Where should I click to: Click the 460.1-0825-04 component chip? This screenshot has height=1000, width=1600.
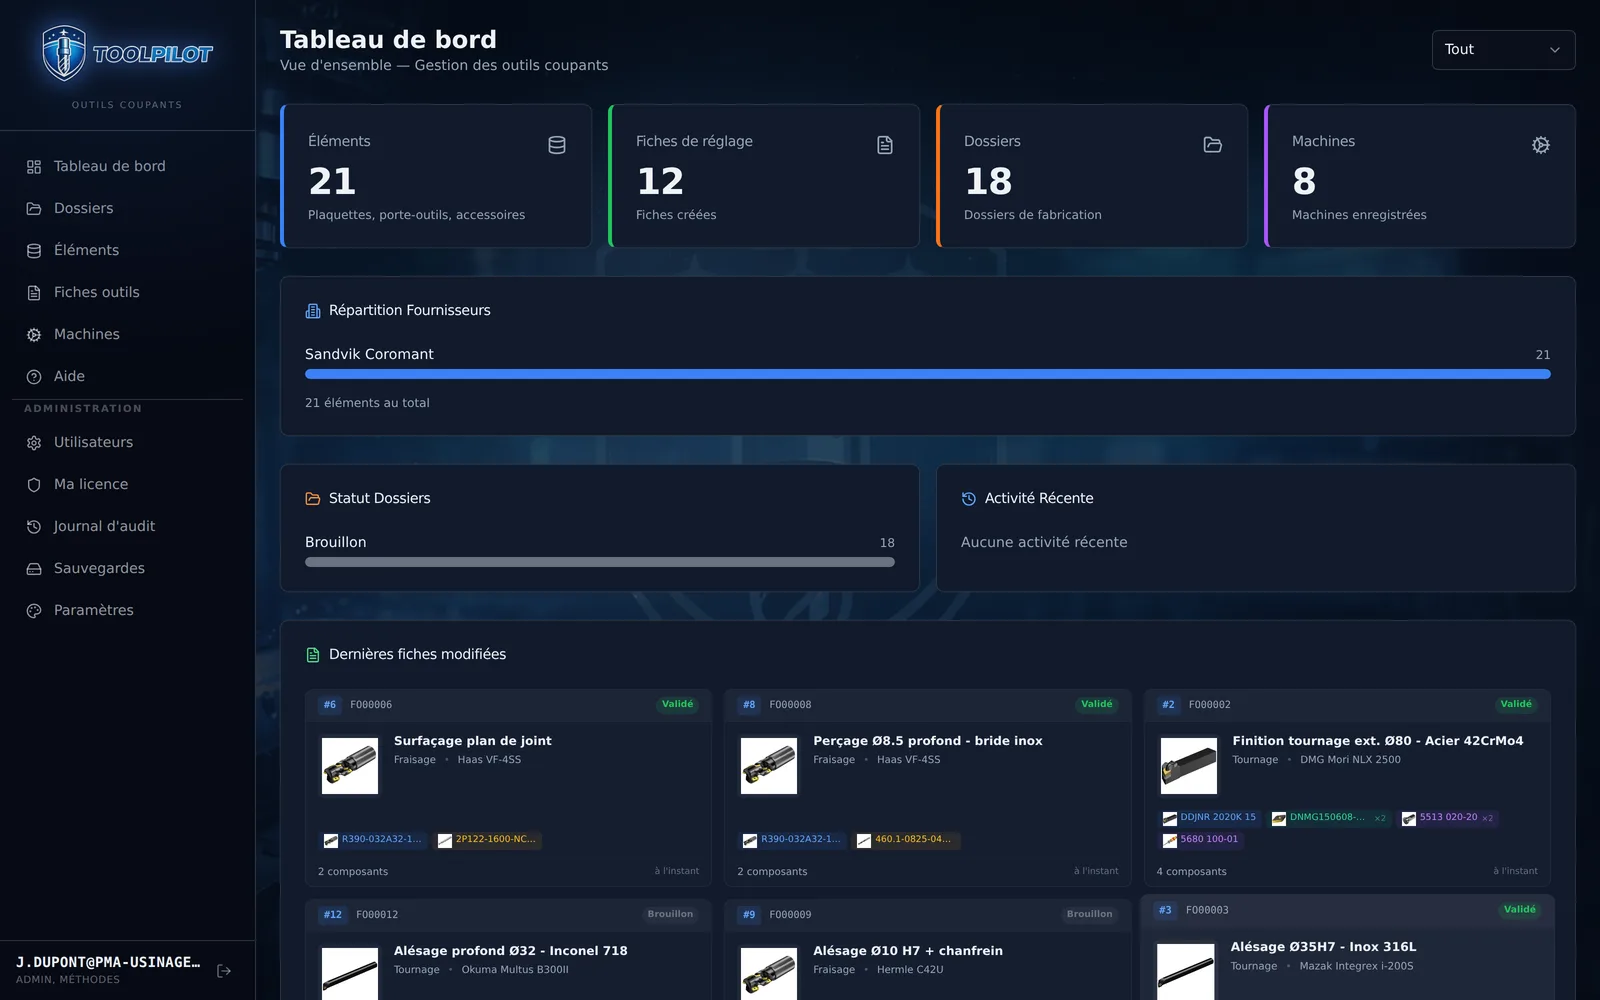tap(907, 840)
